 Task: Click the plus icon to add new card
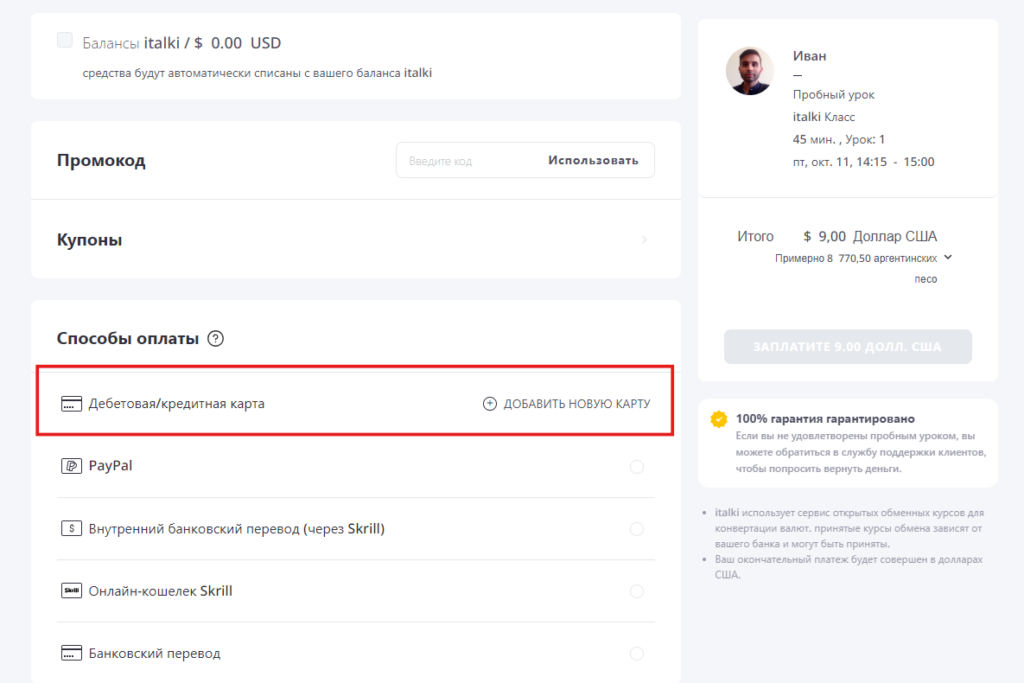[x=490, y=404]
